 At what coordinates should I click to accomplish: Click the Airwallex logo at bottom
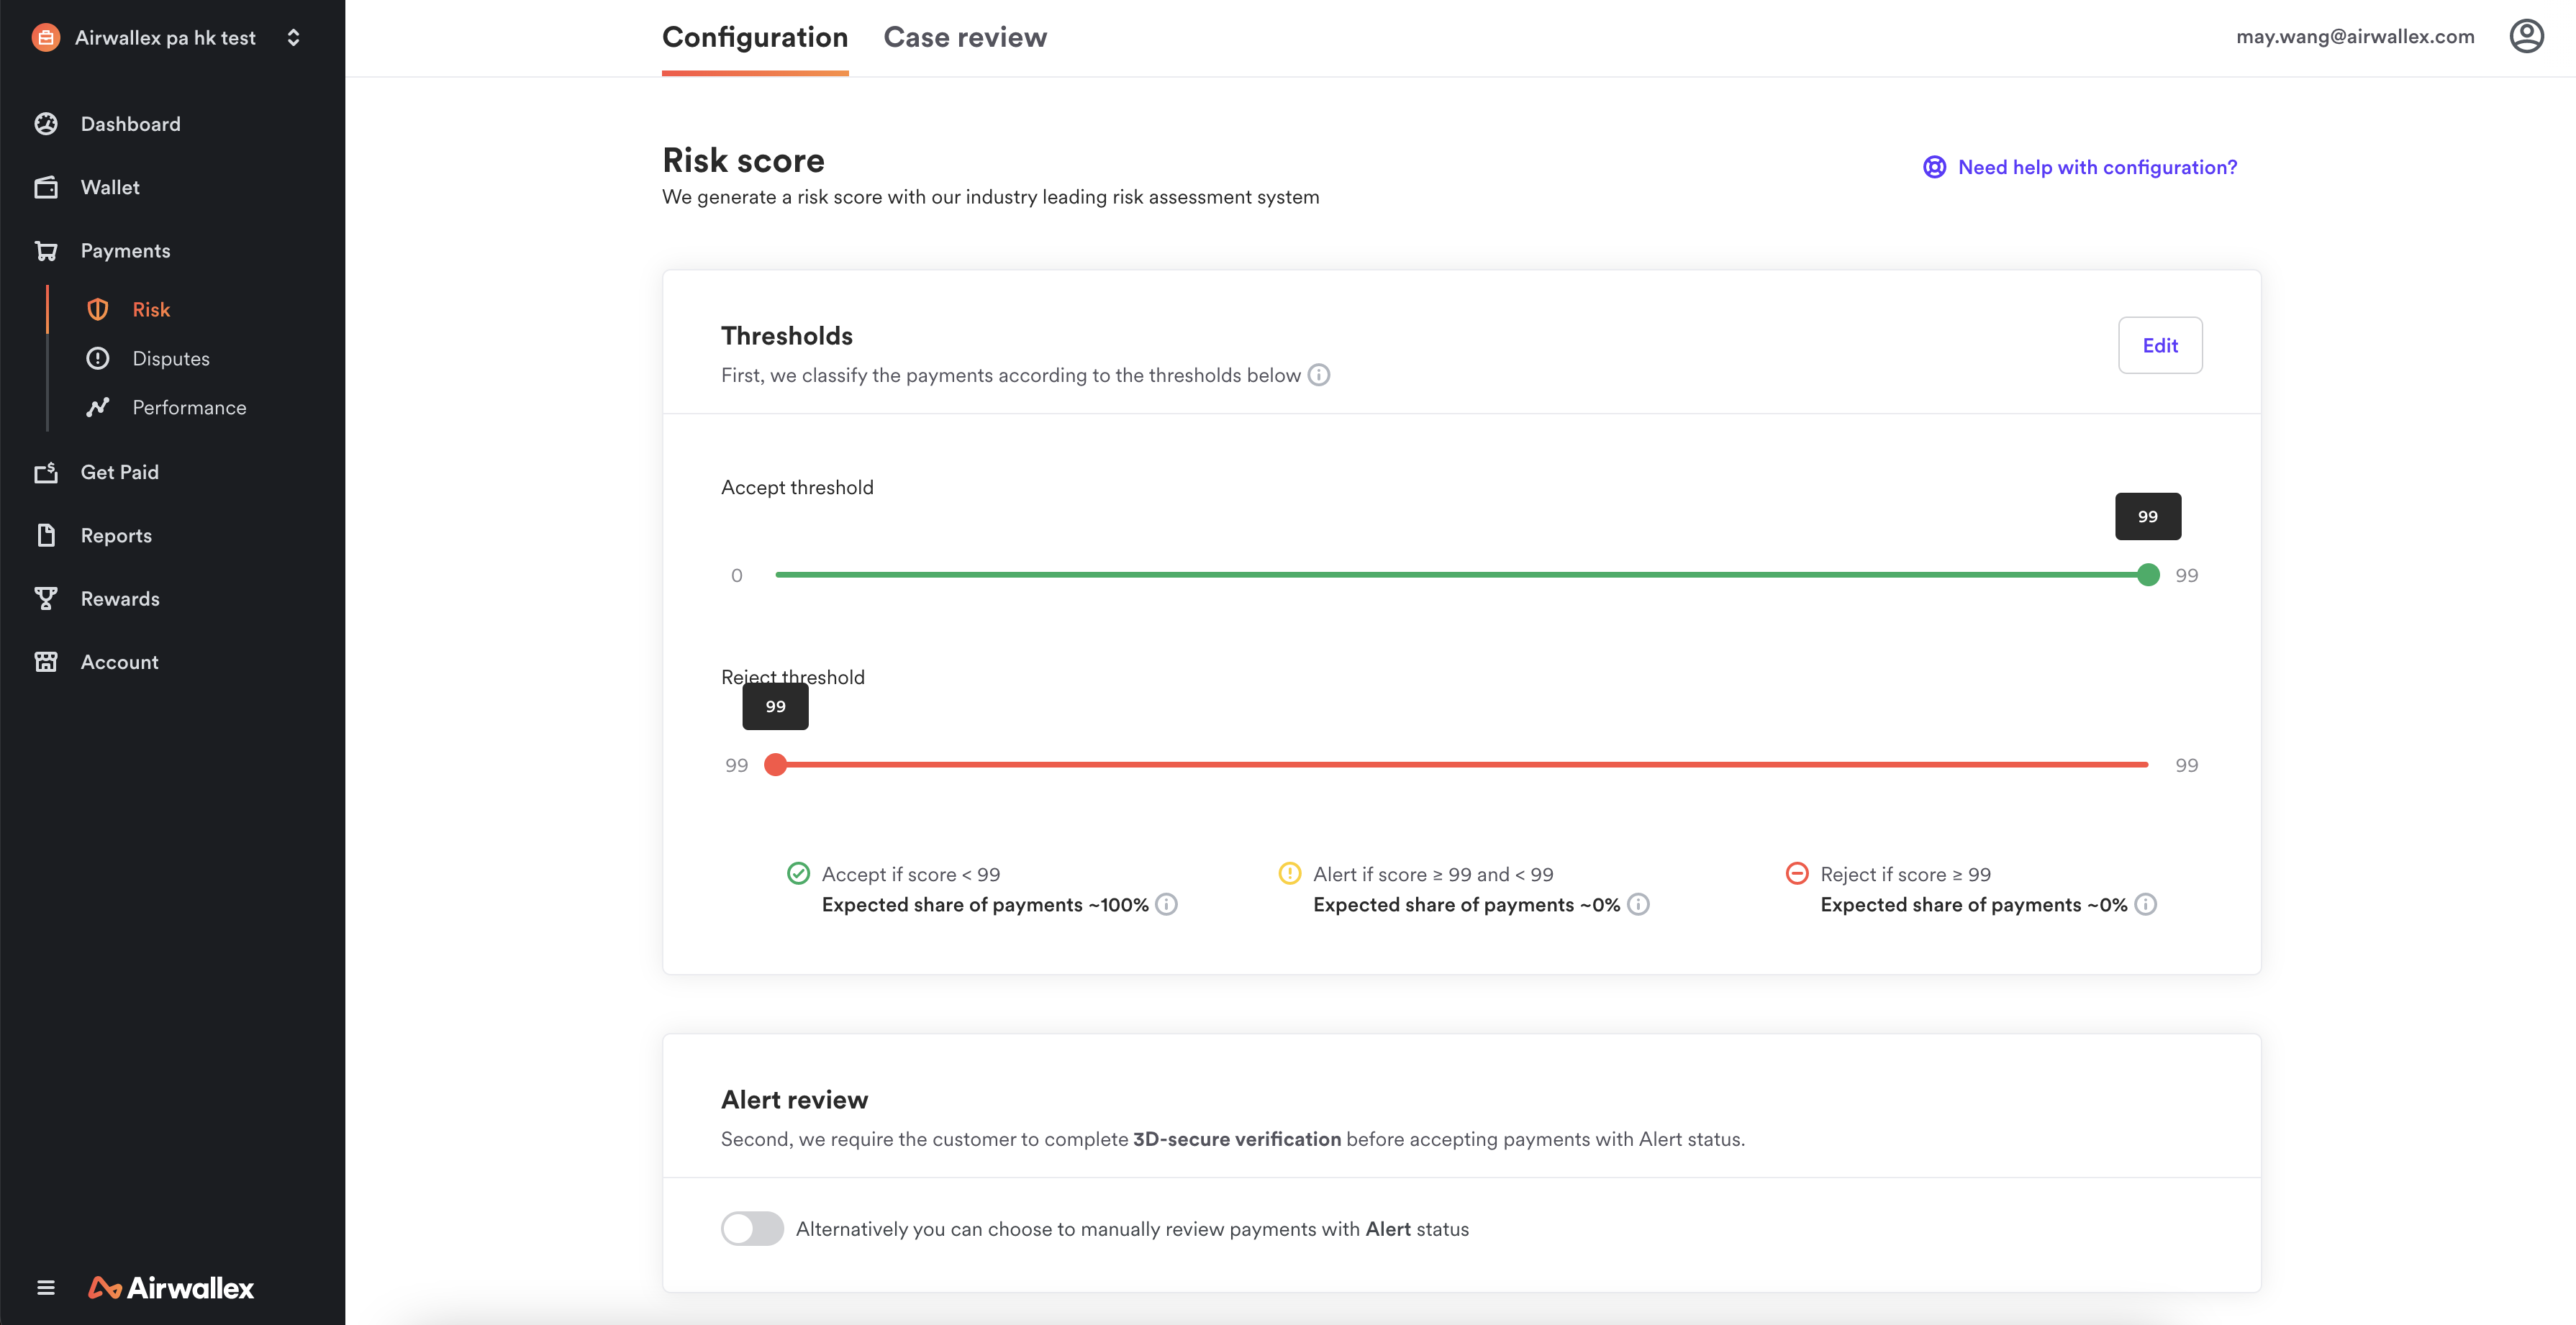[x=171, y=1287]
